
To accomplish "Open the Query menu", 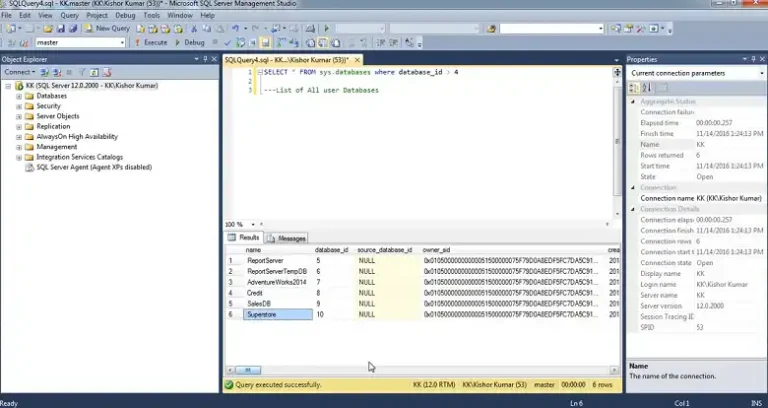I will 69,16.
